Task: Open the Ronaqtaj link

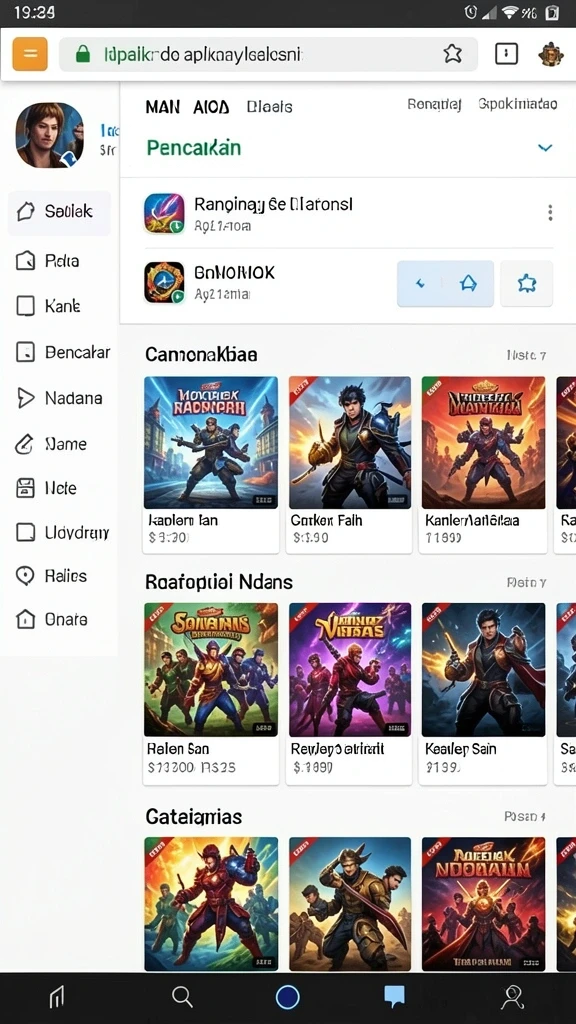Action: pyautogui.click(x=434, y=104)
